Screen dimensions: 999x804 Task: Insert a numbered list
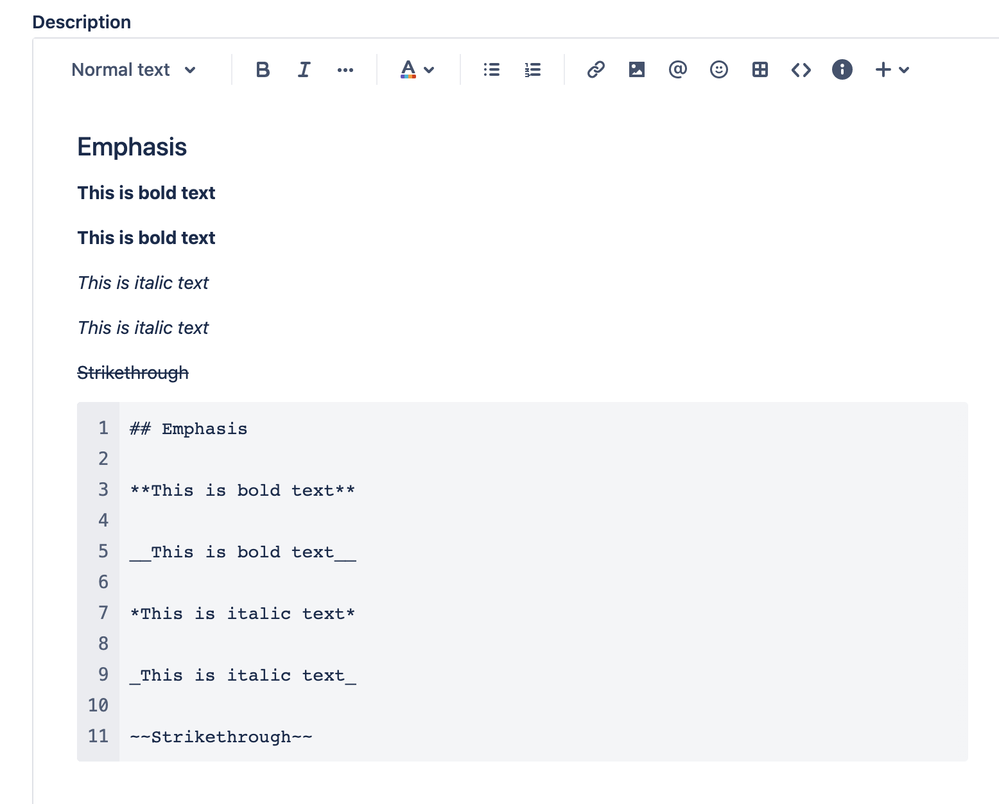pyautogui.click(x=533, y=69)
